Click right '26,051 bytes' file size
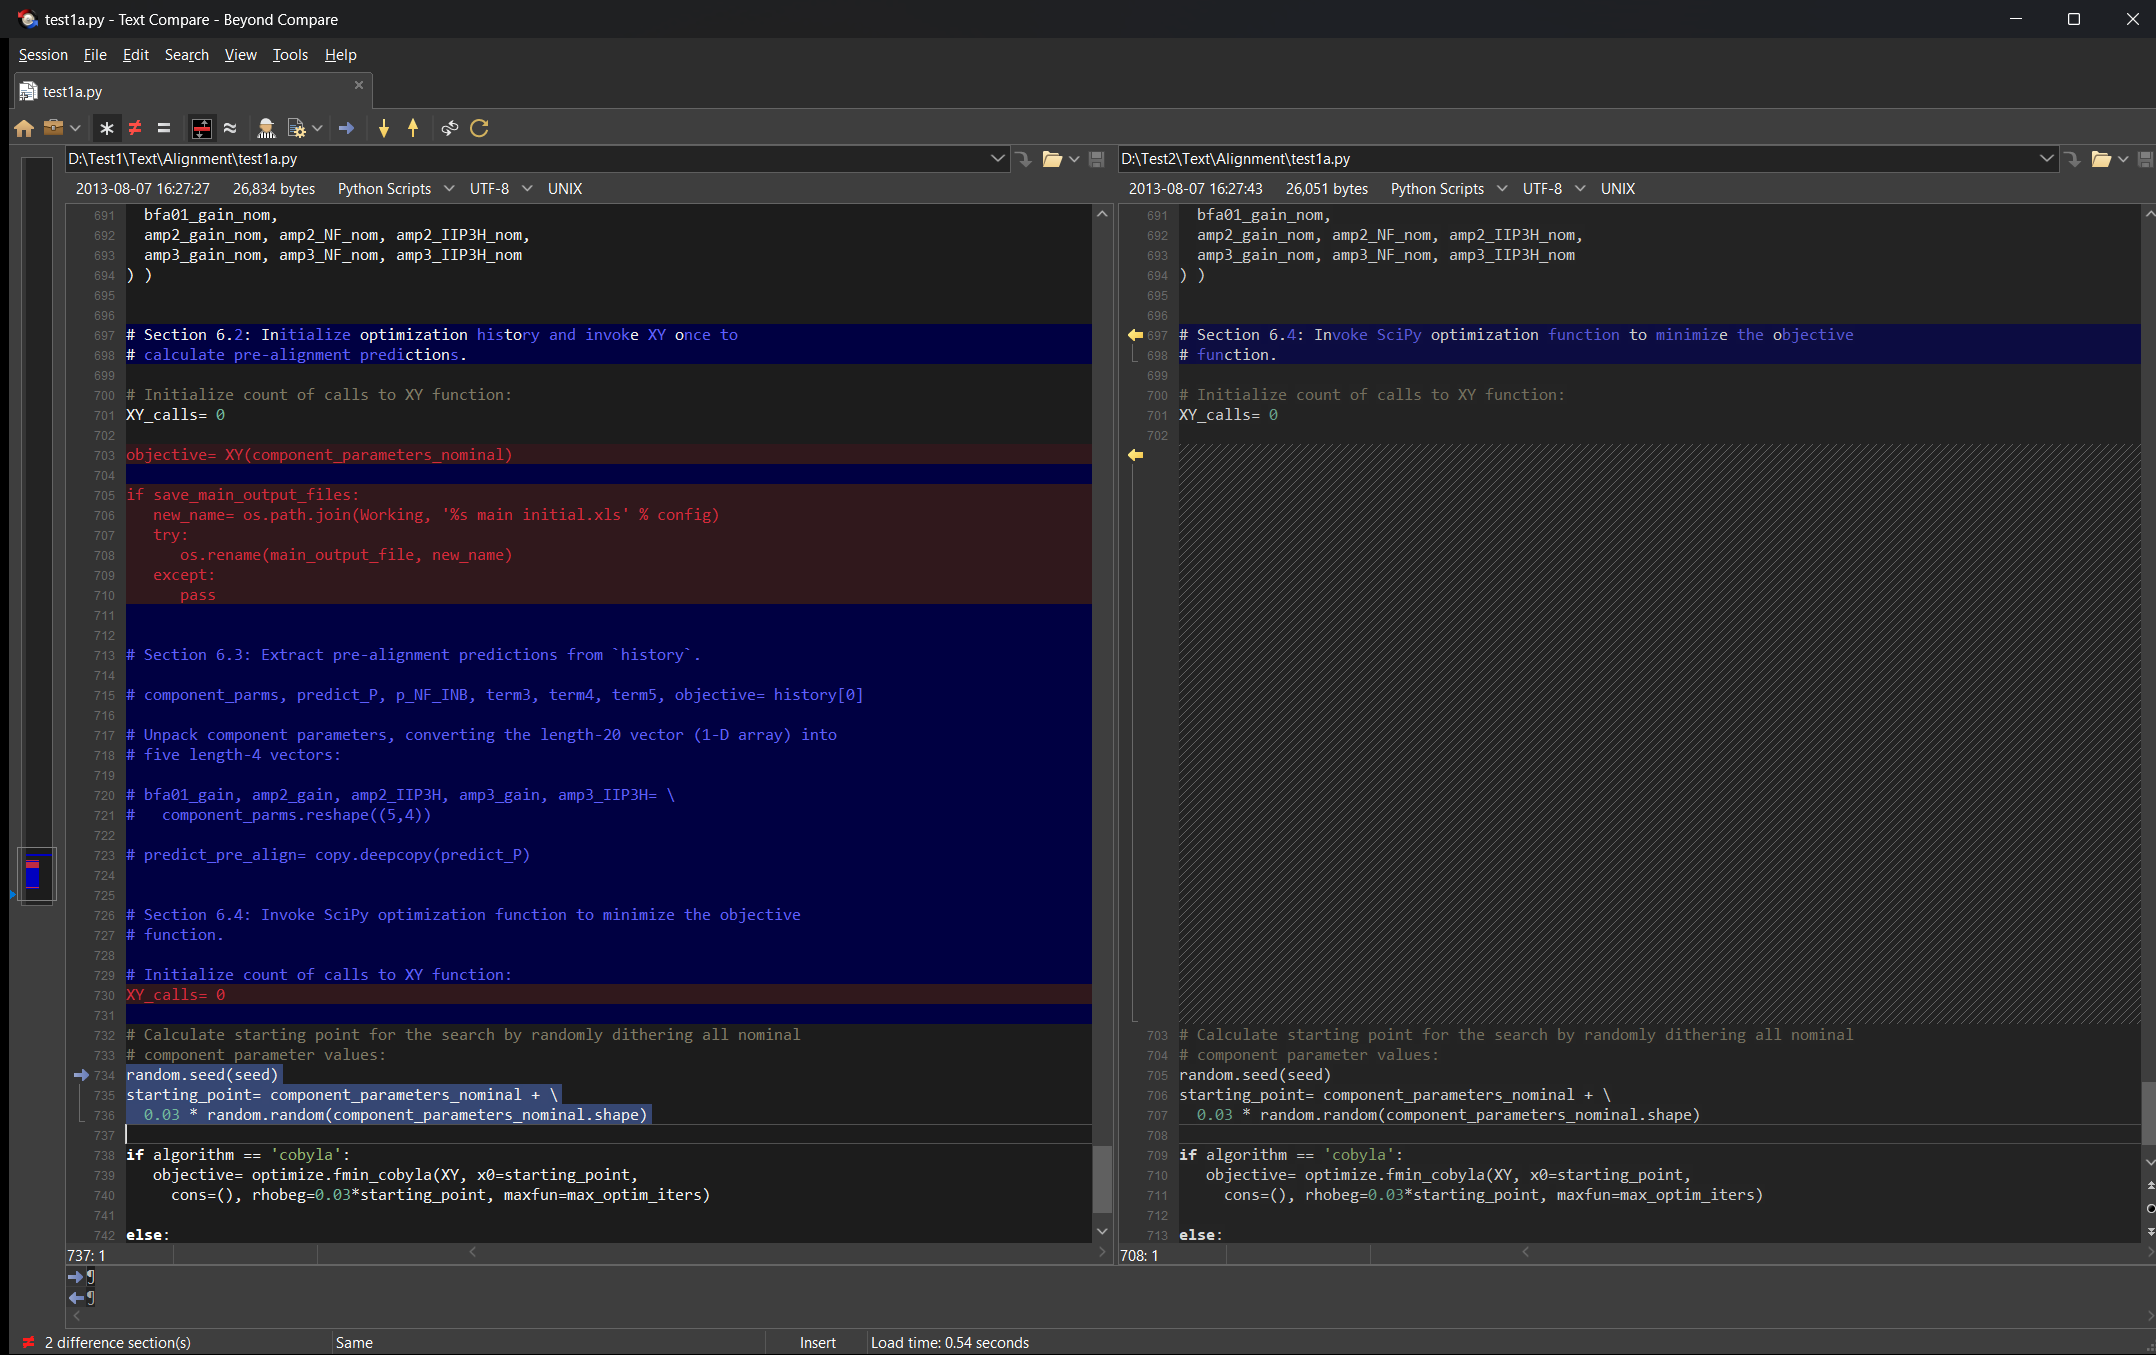Image resolution: width=2156 pixels, height=1355 pixels. pyautogui.click(x=1327, y=188)
